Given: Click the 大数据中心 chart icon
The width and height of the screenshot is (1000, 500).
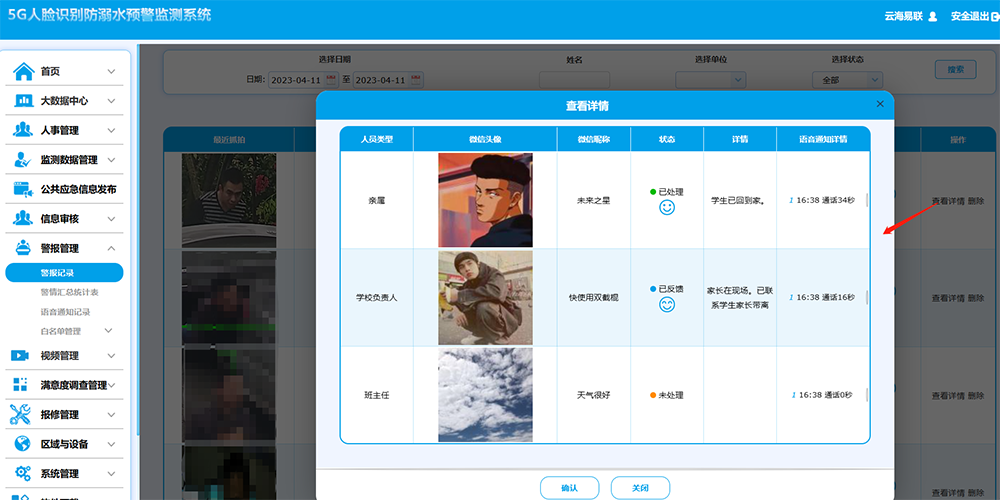Looking at the screenshot, I should point(22,101).
